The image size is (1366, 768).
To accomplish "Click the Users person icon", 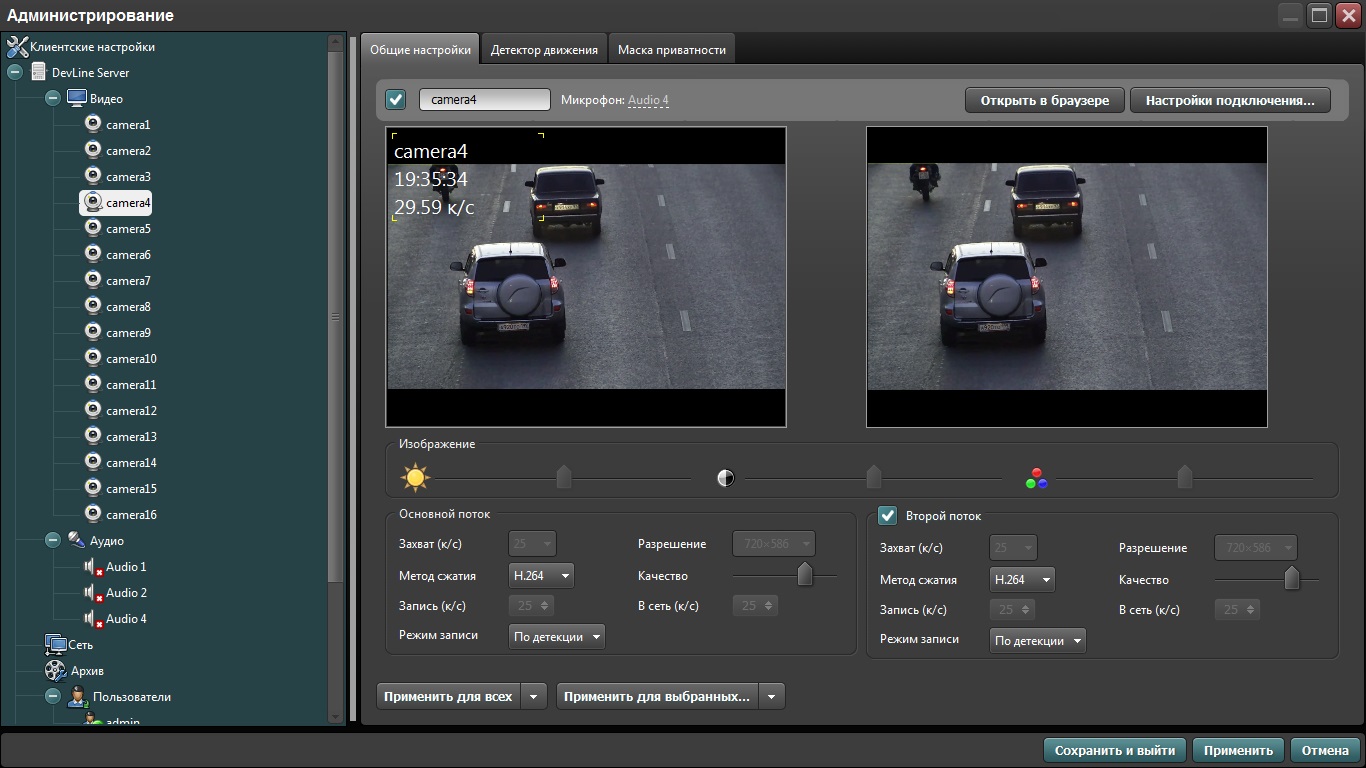I will tap(77, 697).
